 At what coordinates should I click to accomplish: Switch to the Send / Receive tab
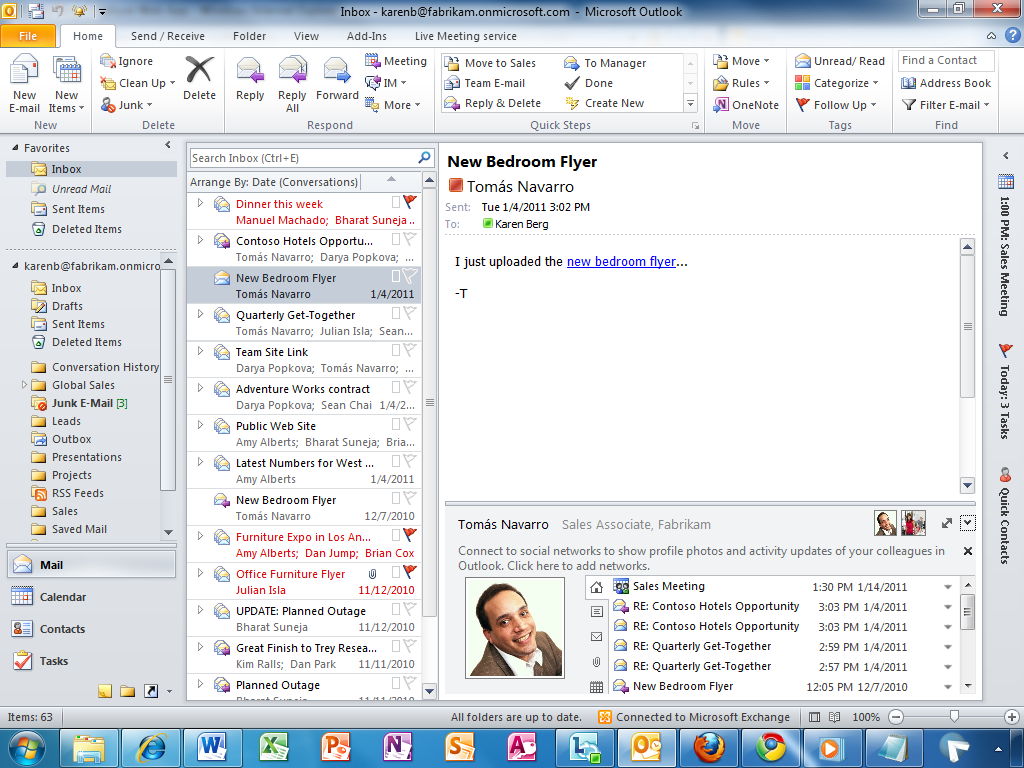coord(168,36)
